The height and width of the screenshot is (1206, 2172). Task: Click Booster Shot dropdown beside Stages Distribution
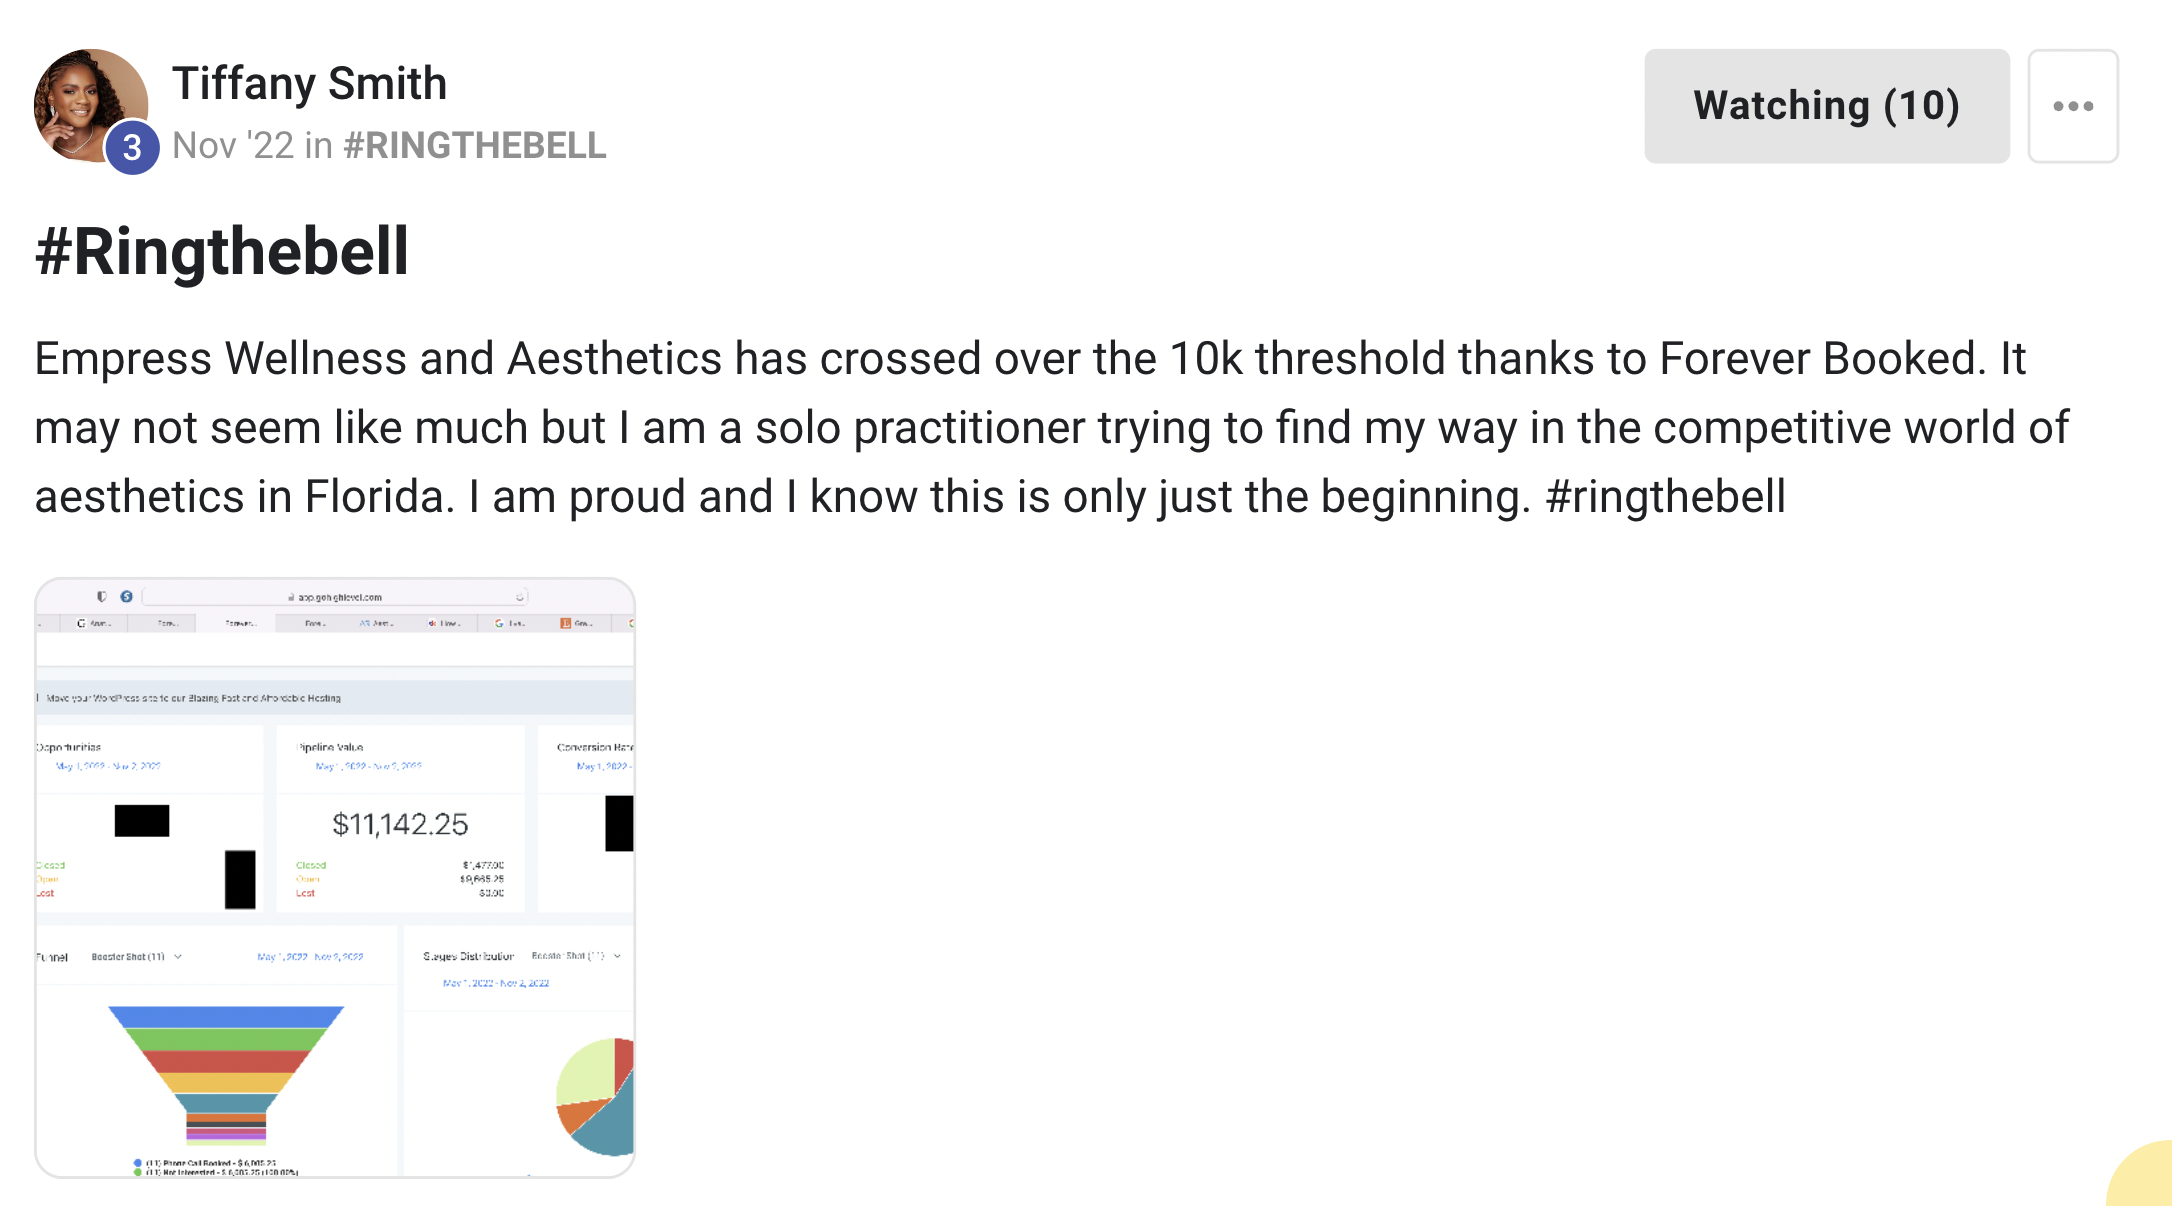tap(576, 956)
